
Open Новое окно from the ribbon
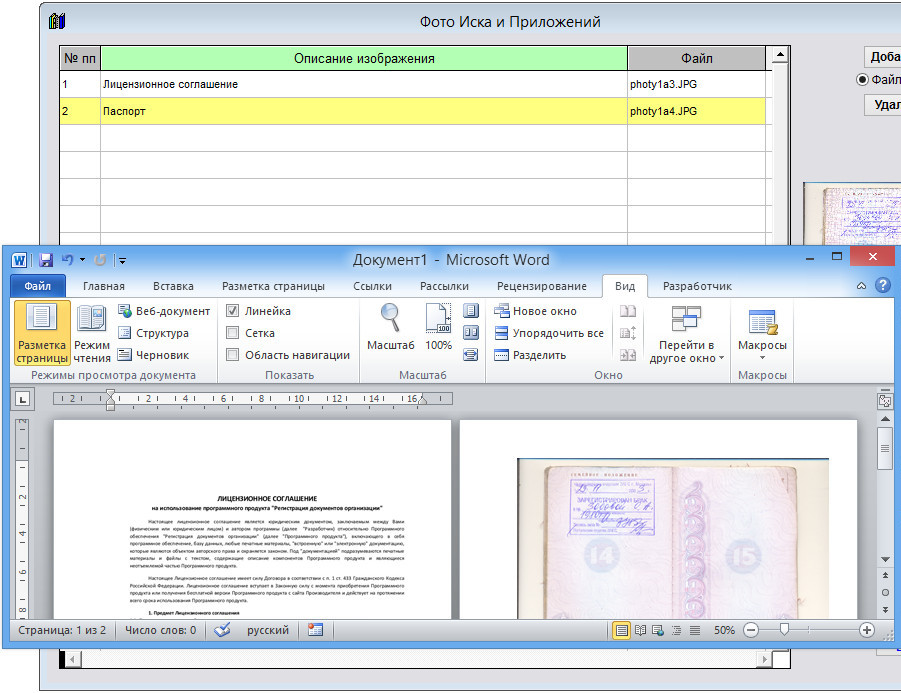(535, 311)
